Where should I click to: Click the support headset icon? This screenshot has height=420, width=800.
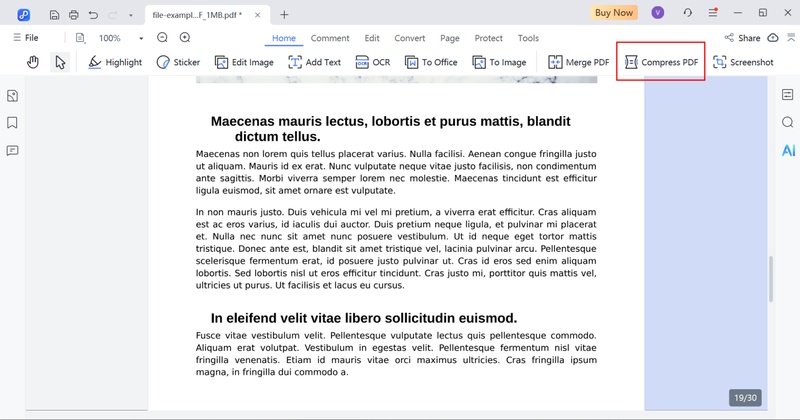pos(687,13)
